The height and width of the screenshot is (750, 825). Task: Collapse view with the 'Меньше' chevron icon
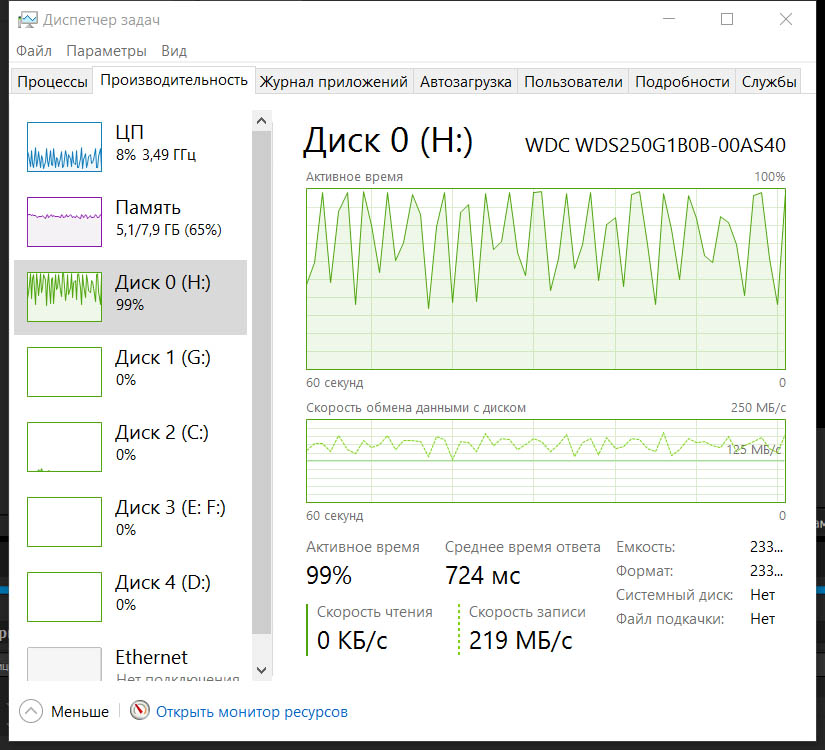(x=31, y=712)
